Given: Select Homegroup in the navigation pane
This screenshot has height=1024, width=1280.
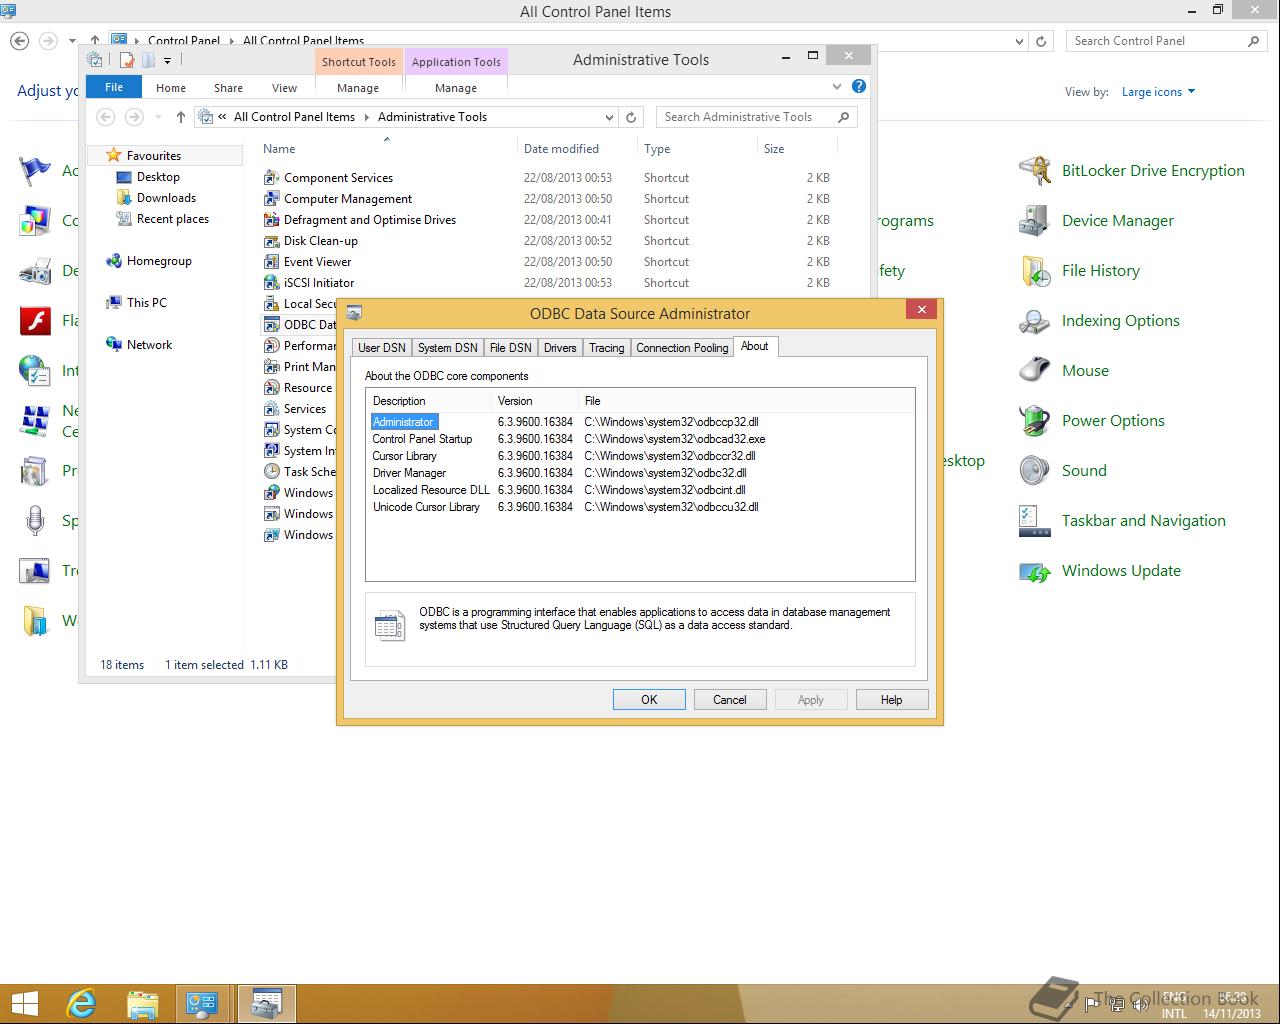Looking at the screenshot, I should click(159, 261).
